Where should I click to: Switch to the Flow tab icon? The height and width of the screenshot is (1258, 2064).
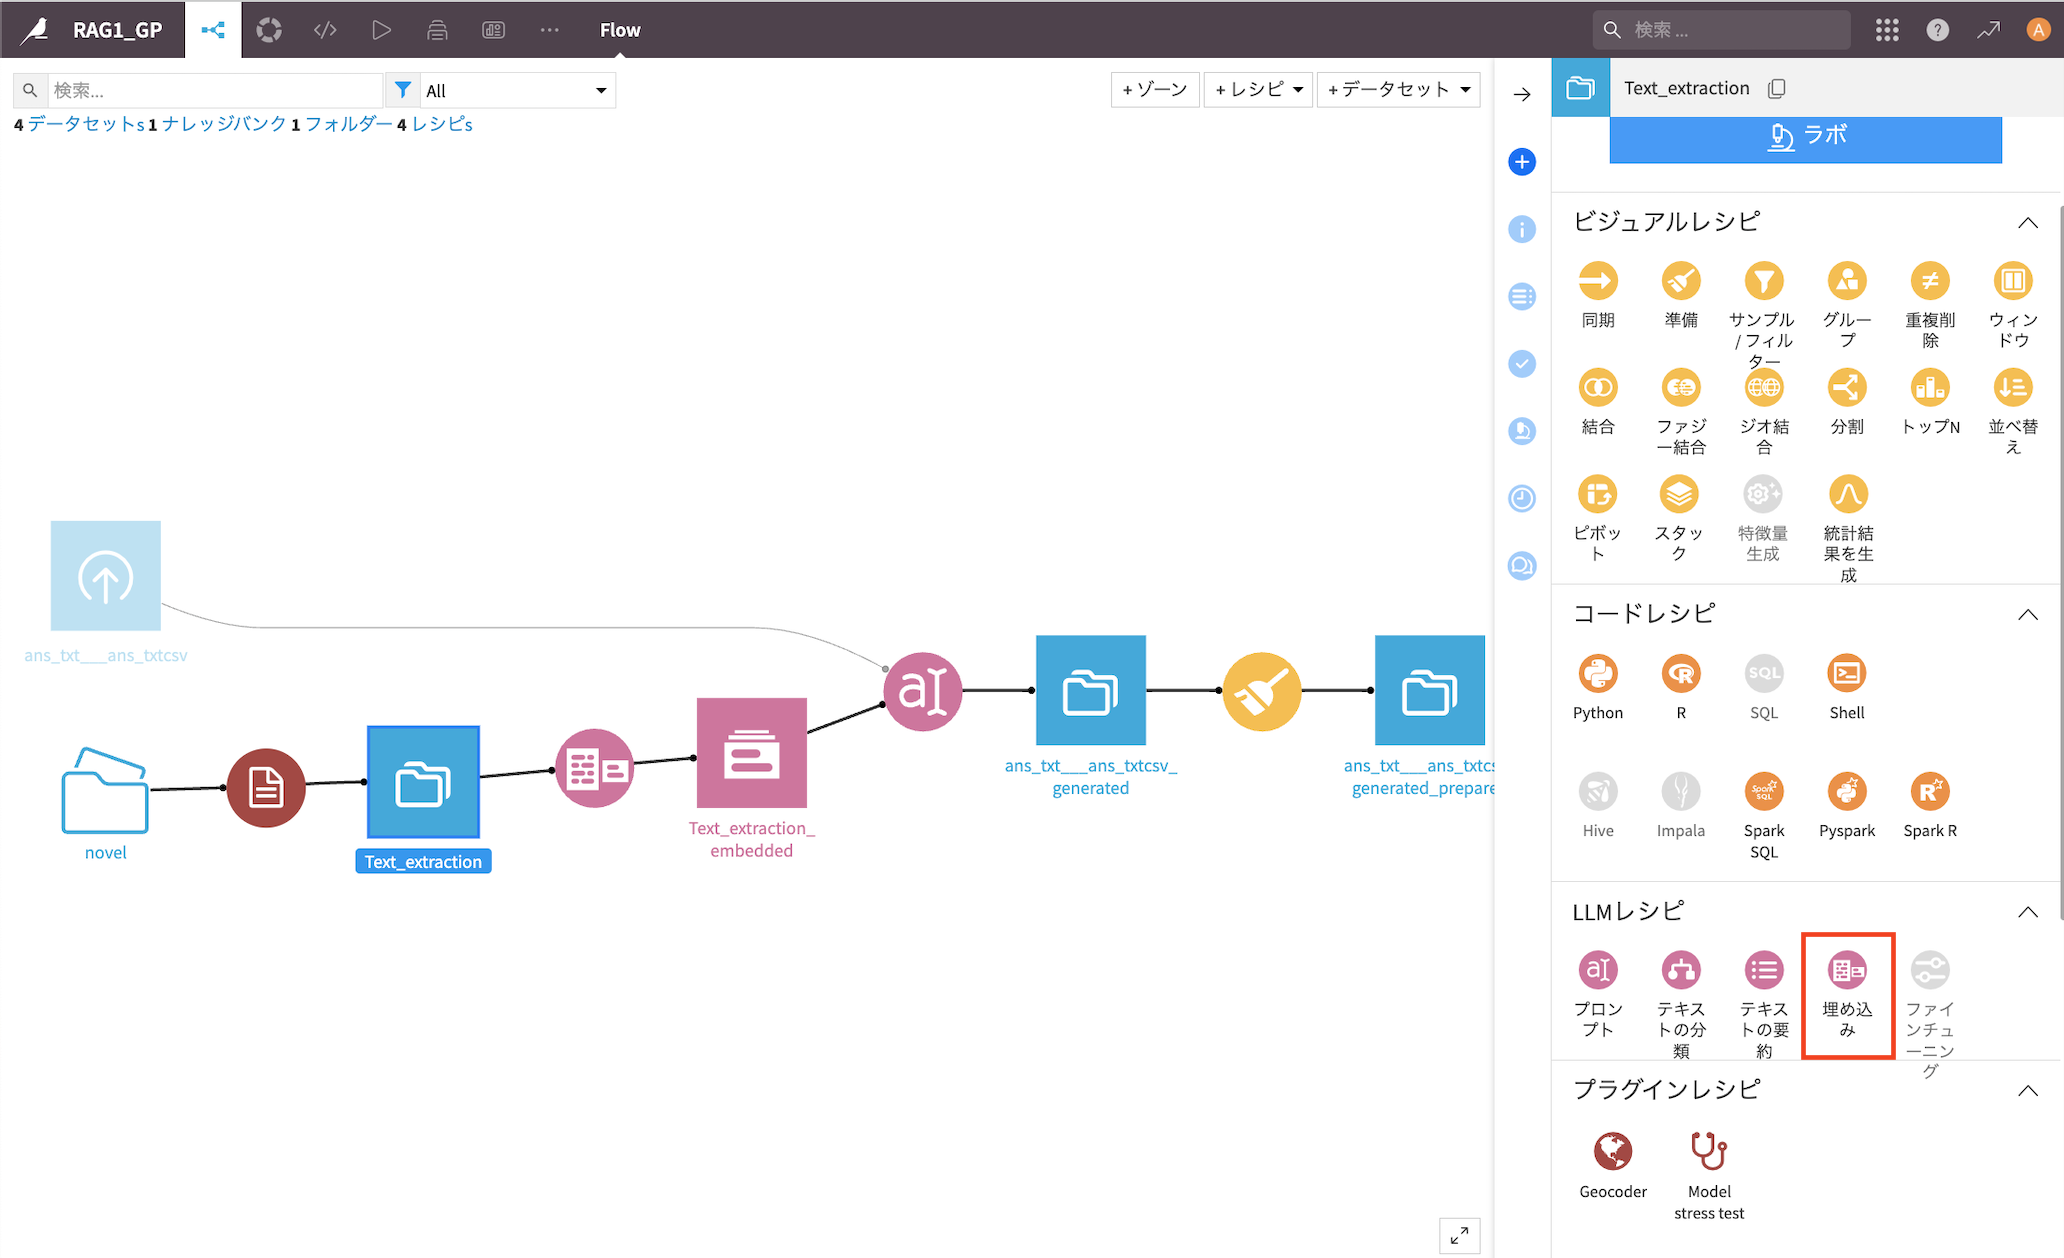(x=213, y=30)
